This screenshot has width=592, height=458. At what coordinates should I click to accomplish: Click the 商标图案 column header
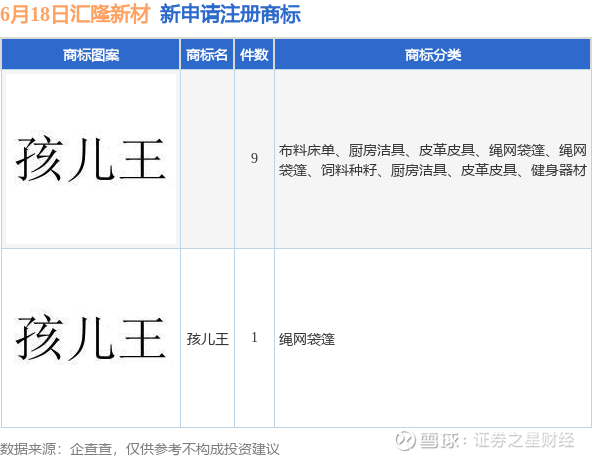[91, 55]
